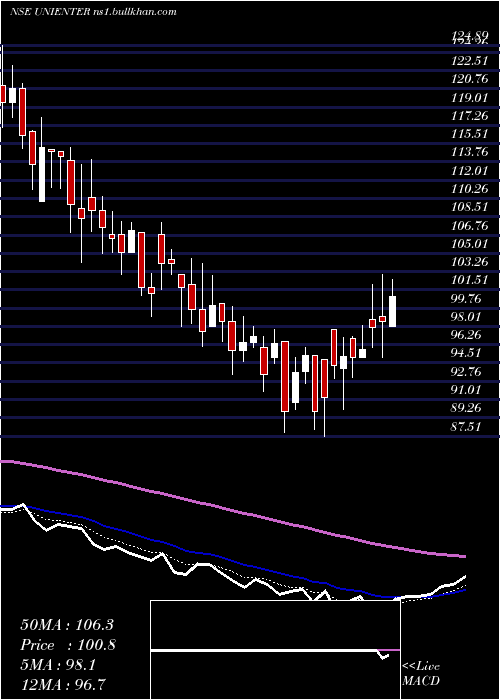Select the 120.76 price axis label
This screenshot has width=500, height=700.
click(x=469, y=79)
